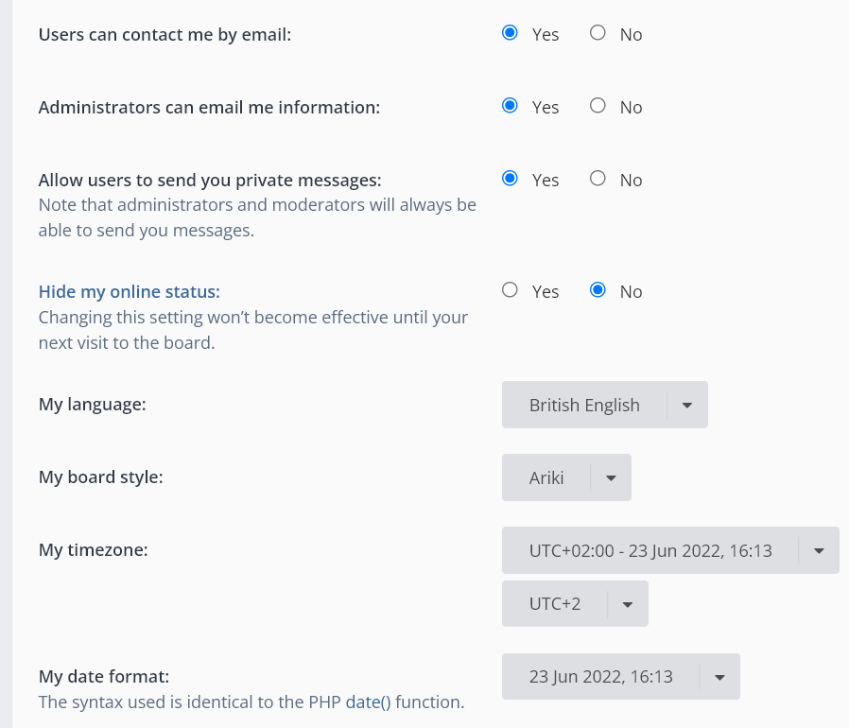
Task: Choose No for administrators emailing me information
Action: click(x=597, y=106)
